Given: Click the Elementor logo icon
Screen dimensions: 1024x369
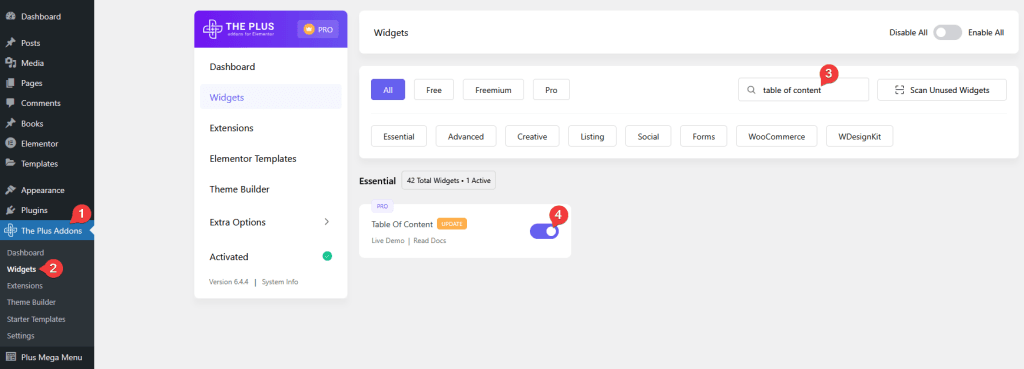Looking at the screenshot, I should [10, 143].
